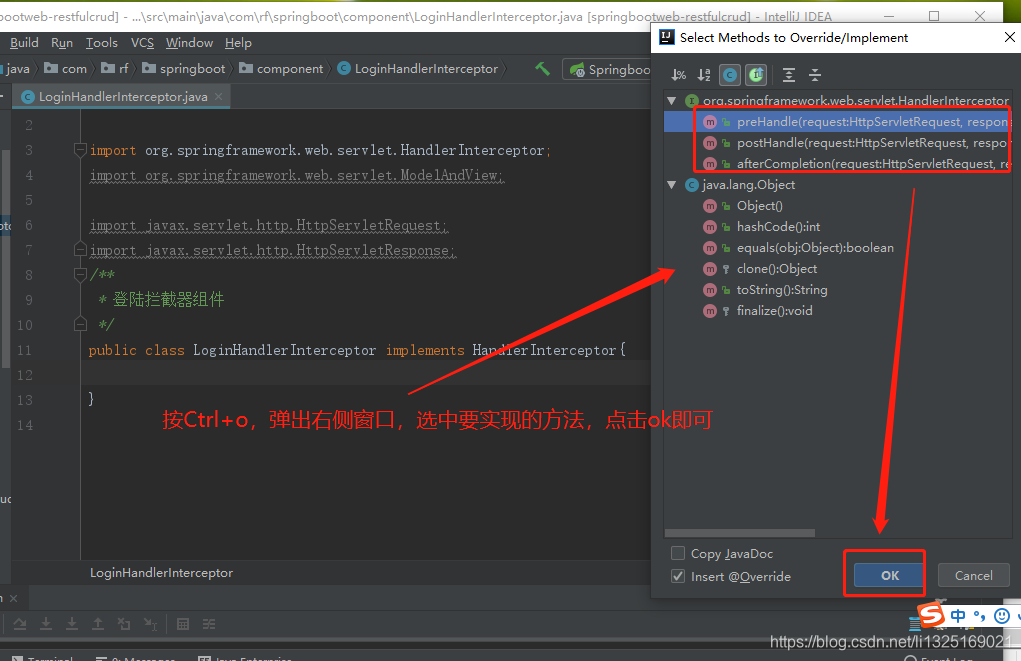Collapse all nodes in the method tree
1021x661 pixels.
(x=815, y=75)
